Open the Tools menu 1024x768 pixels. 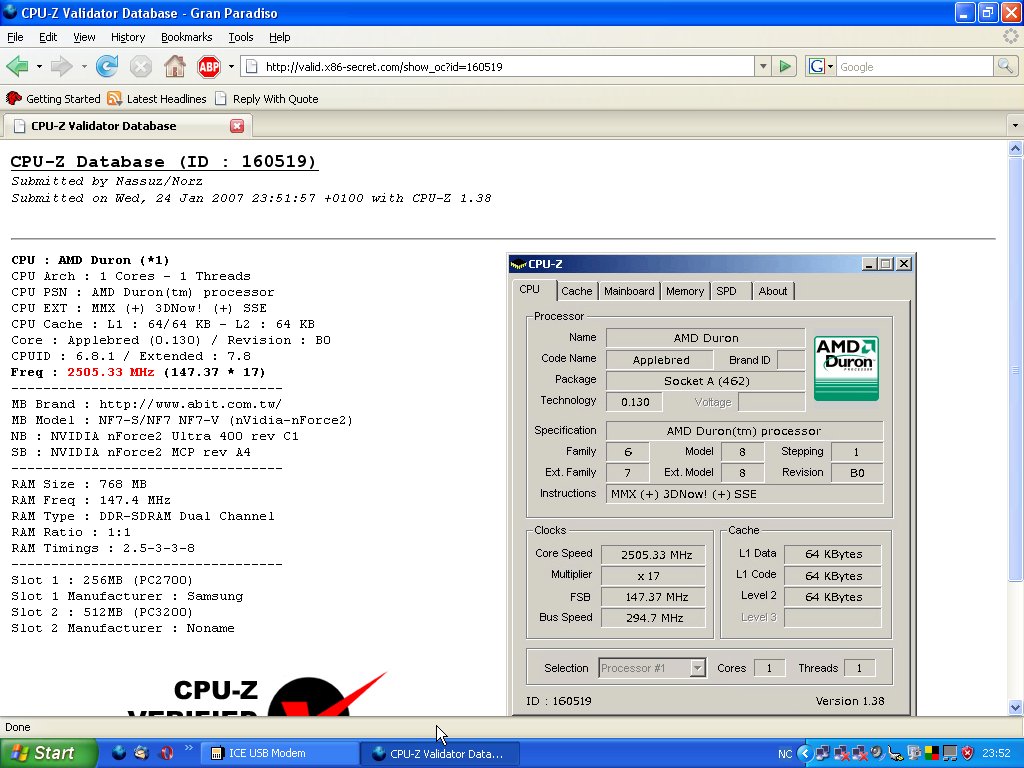pyautogui.click(x=240, y=37)
